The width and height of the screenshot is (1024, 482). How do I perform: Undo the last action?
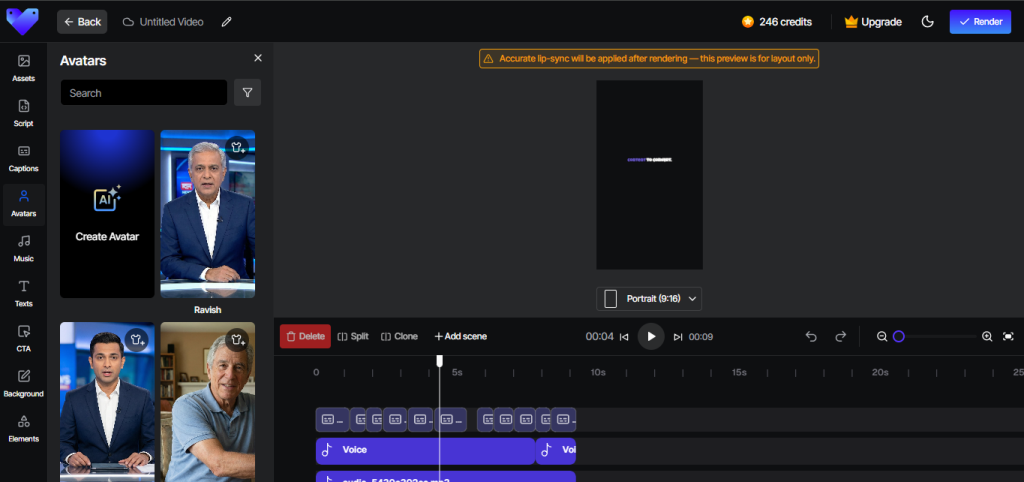(x=811, y=336)
